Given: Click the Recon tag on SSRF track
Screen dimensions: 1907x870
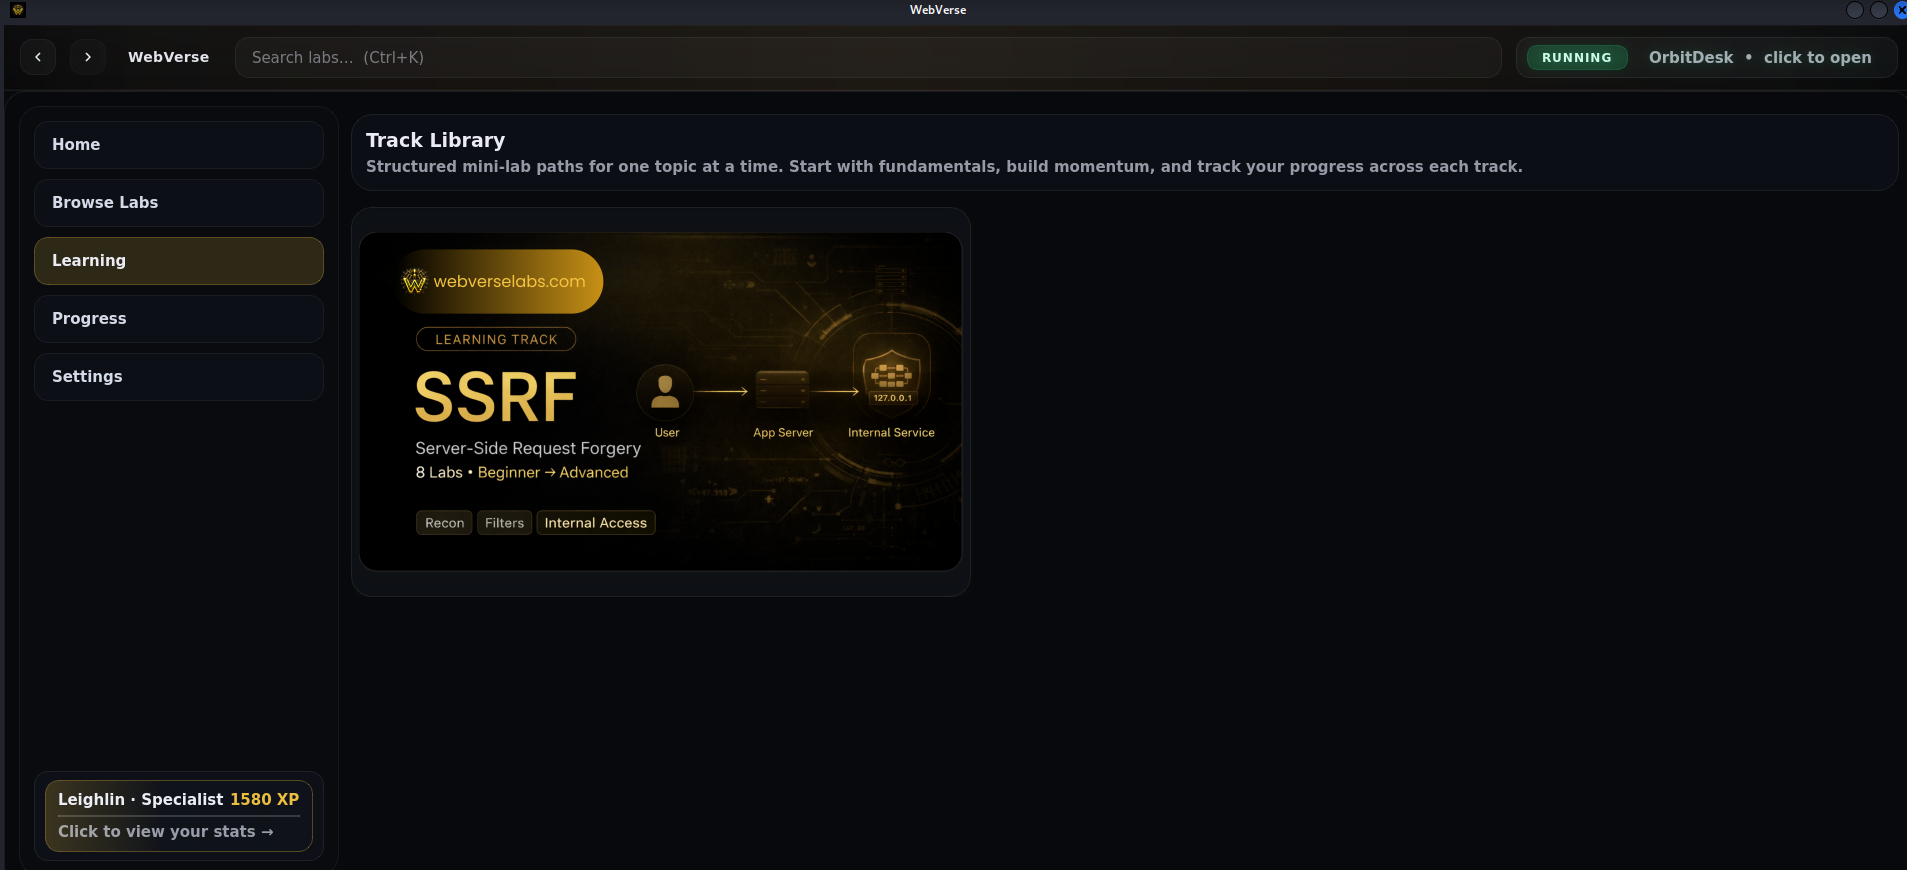Looking at the screenshot, I should click(444, 523).
